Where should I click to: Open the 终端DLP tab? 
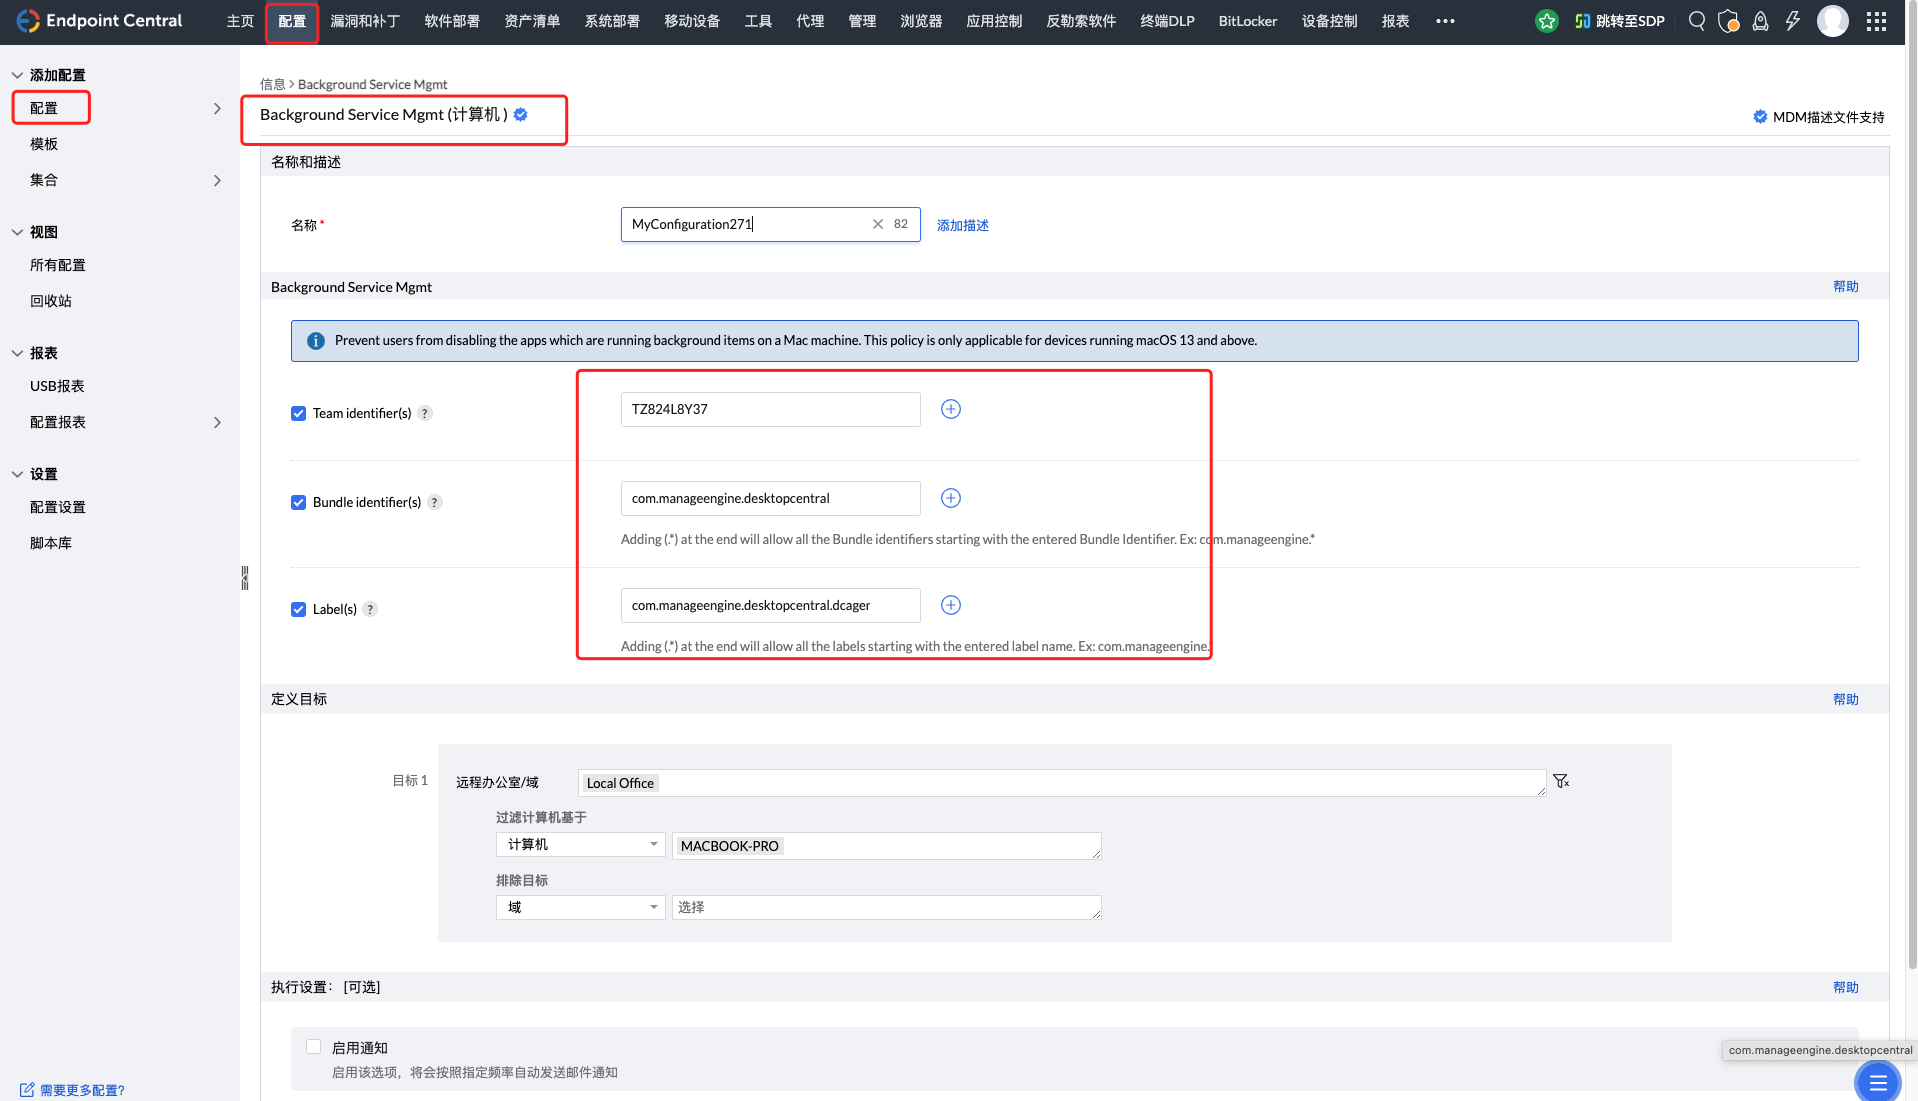(1167, 21)
